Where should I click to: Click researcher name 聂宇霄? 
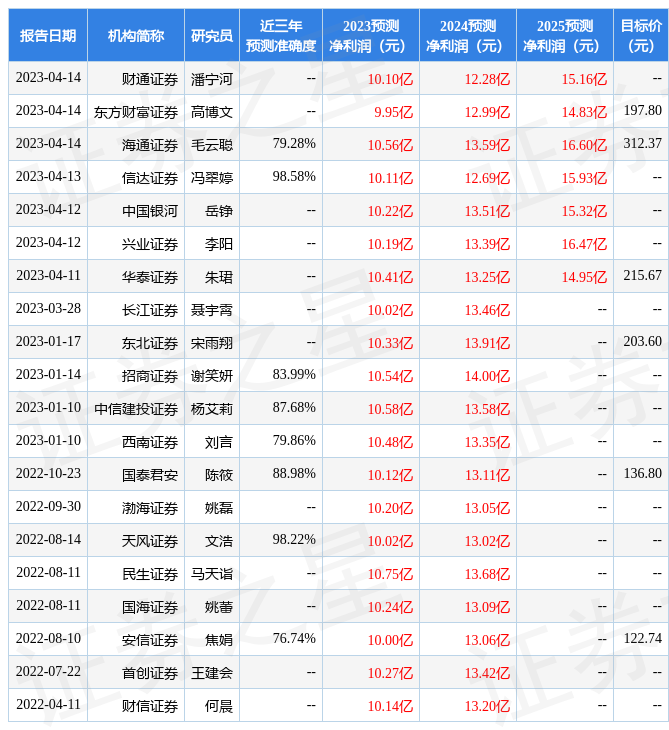coord(212,310)
